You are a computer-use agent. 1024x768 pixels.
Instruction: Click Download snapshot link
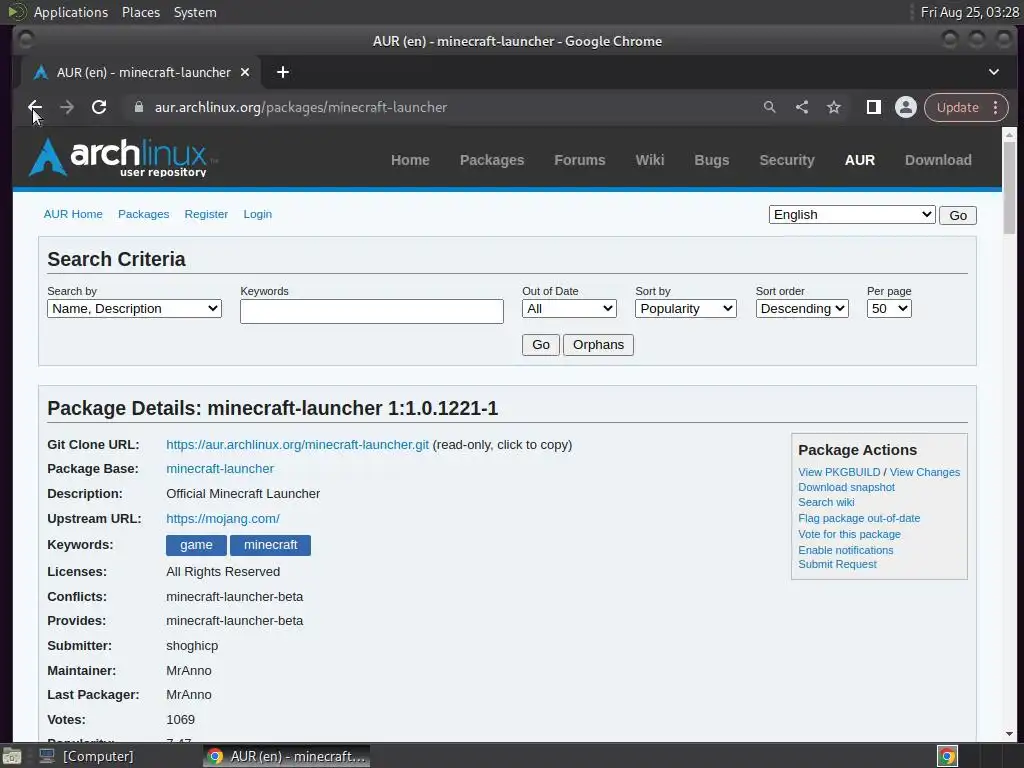(846, 487)
